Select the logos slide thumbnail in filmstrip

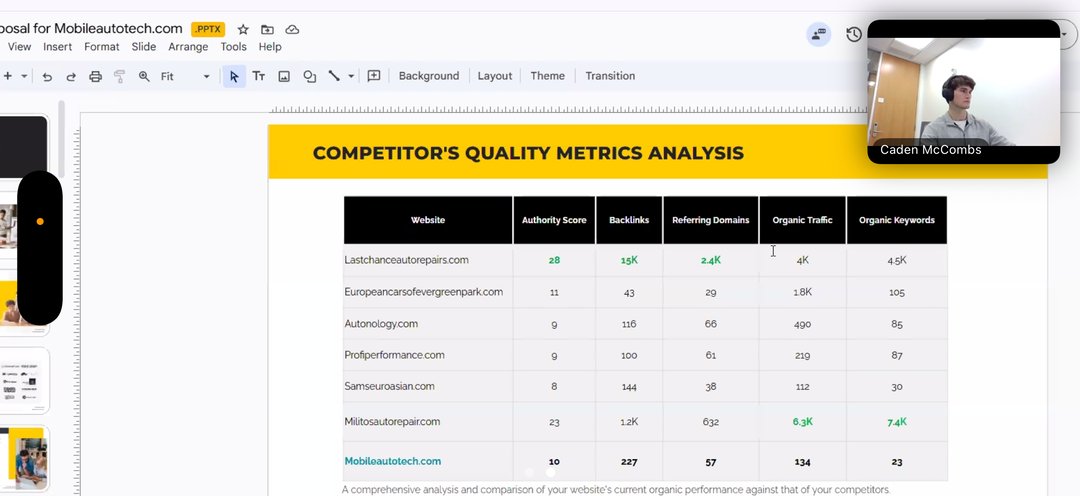pyautogui.click(x=23, y=380)
